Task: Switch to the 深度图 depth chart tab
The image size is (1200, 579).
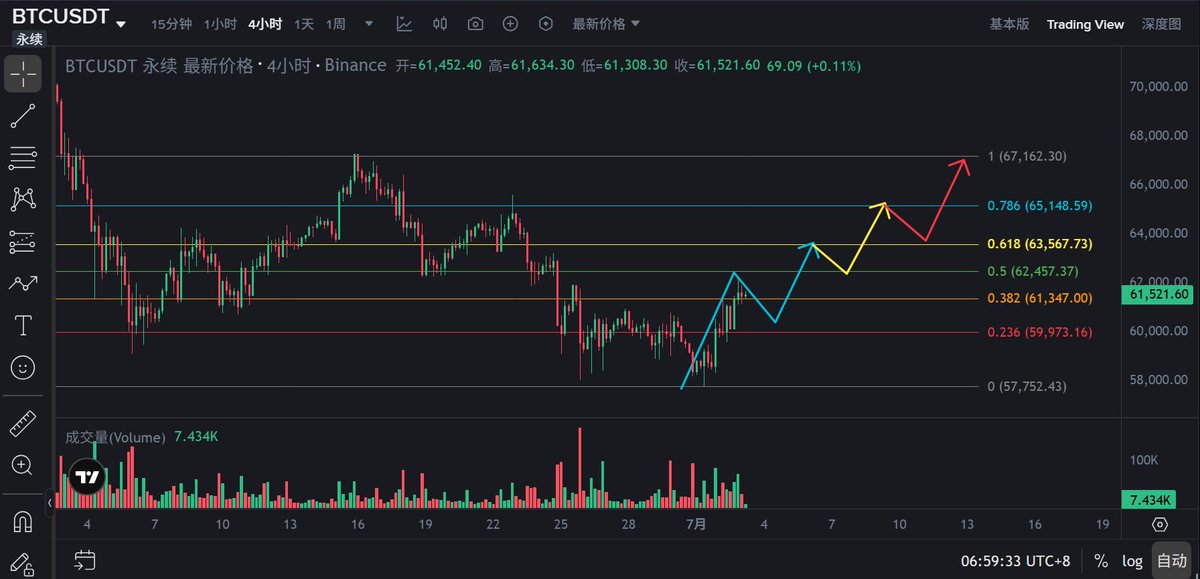Action: pos(1161,24)
